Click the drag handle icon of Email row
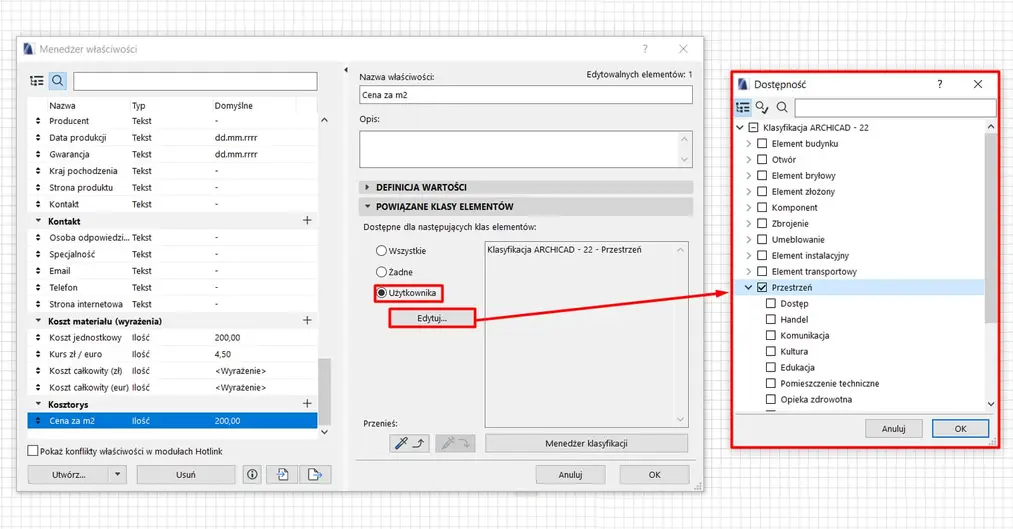 pyautogui.click(x=37, y=271)
